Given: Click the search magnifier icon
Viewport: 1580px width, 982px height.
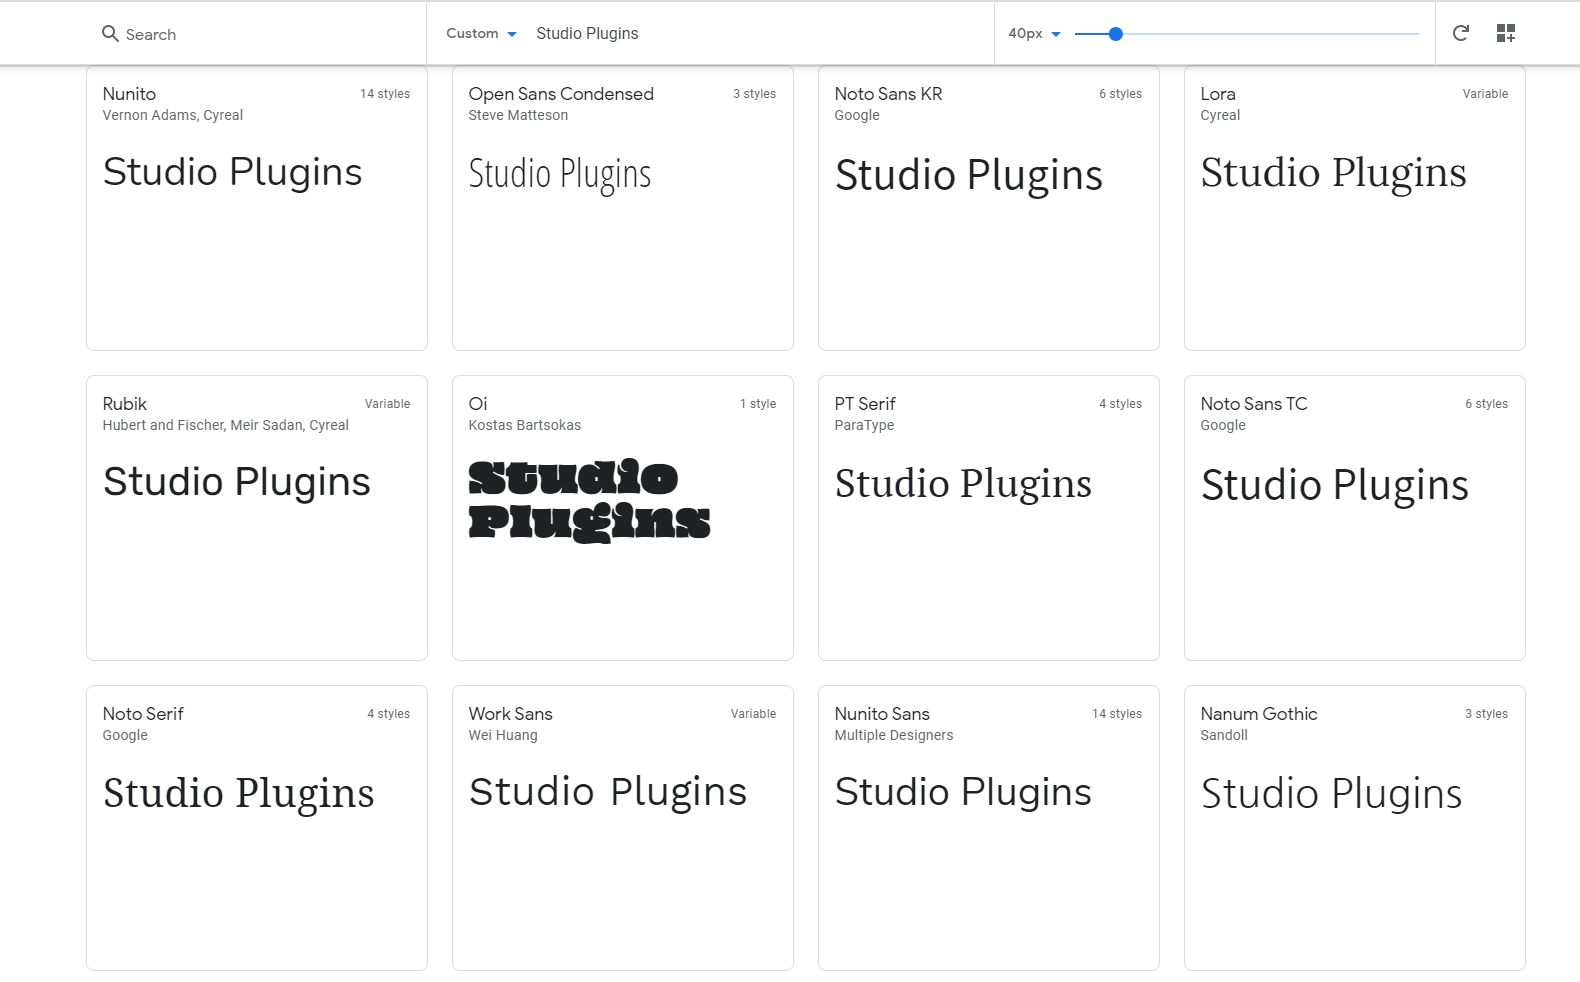Looking at the screenshot, I should (110, 34).
